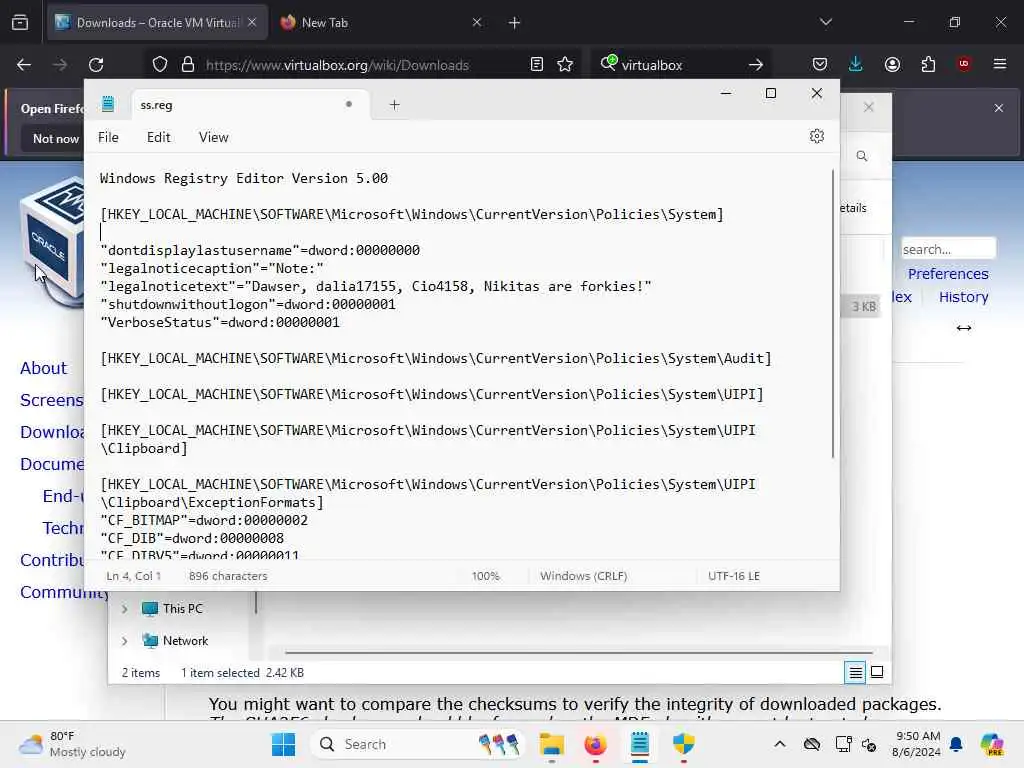Open the History link
Screen dimensions: 1024x768
click(x=963, y=296)
